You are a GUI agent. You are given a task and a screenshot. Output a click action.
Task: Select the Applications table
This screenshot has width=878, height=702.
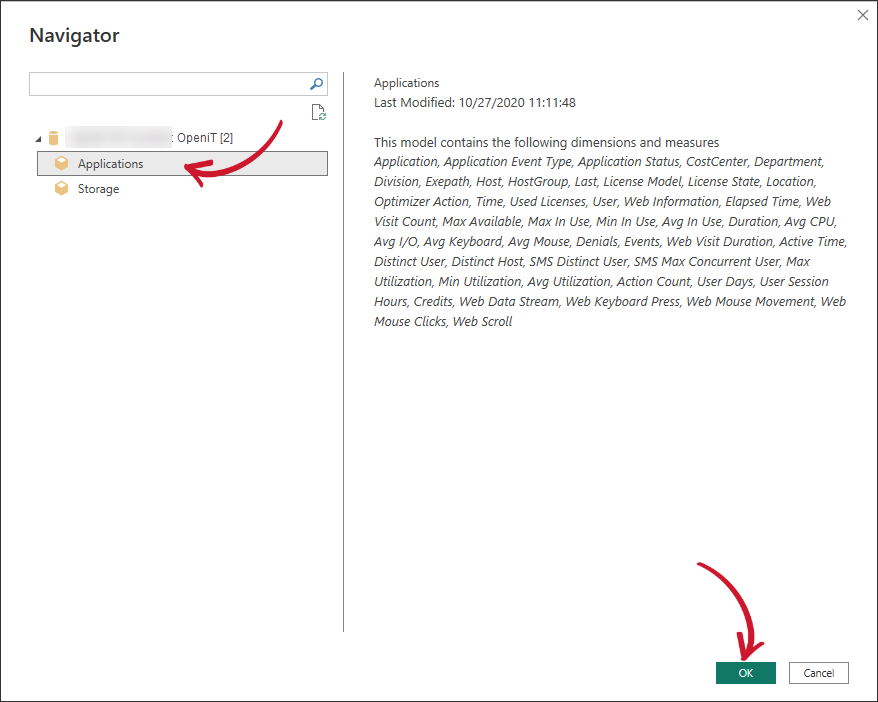(x=111, y=163)
